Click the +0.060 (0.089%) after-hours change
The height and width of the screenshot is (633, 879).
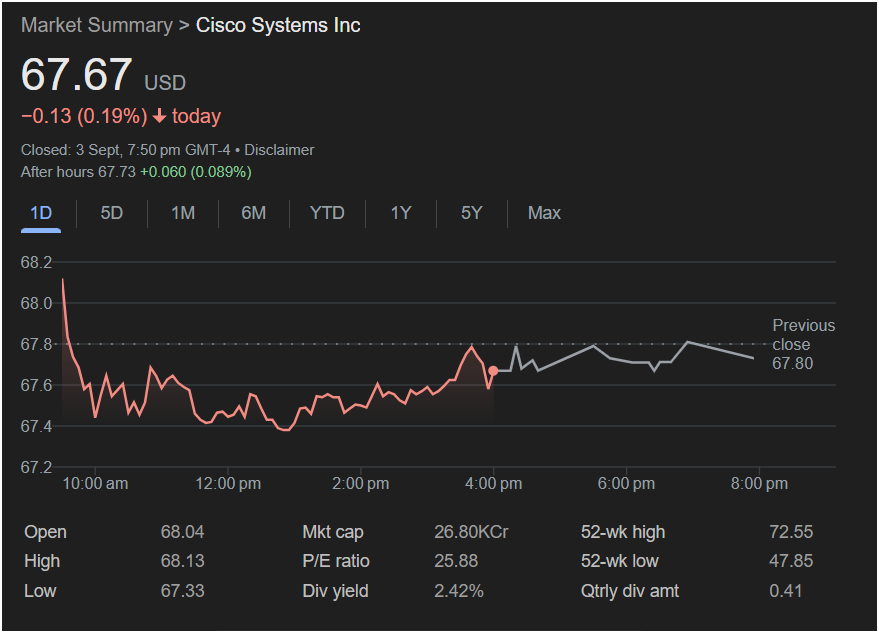[196, 172]
